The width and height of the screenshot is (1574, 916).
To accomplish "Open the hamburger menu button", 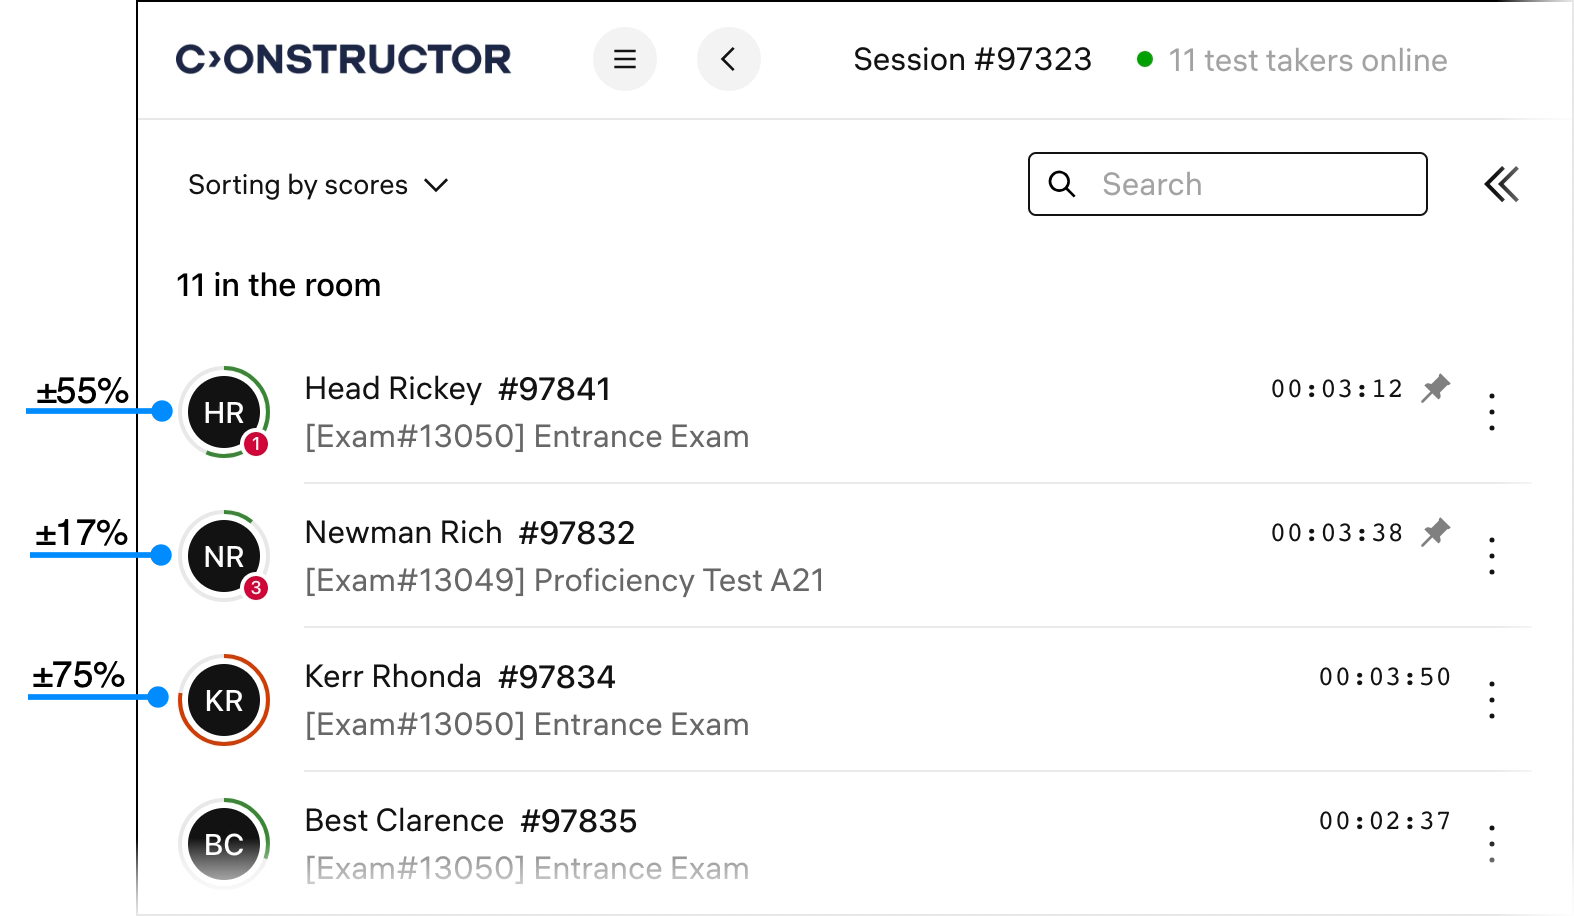I will [625, 60].
